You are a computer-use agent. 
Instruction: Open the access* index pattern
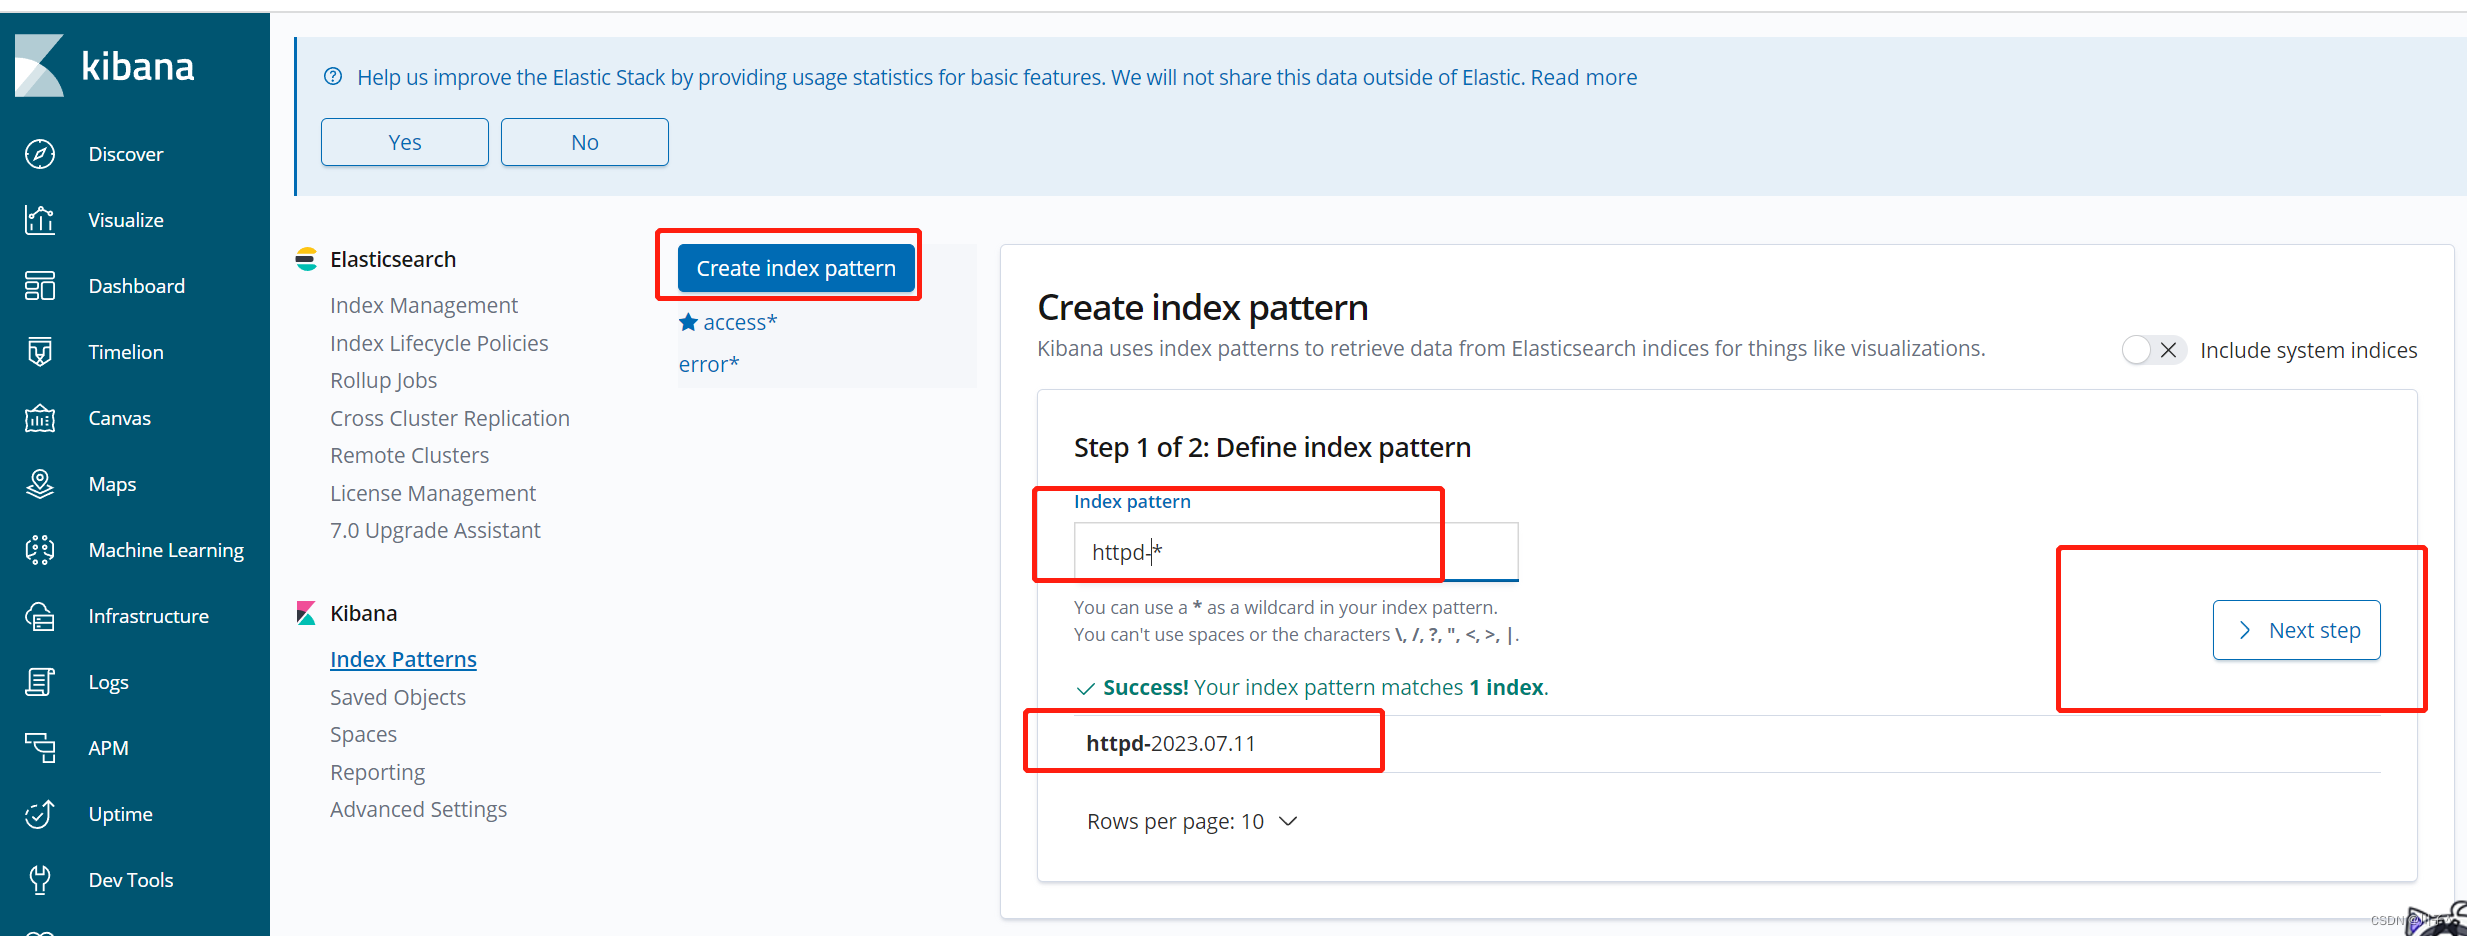pos(740,322)
